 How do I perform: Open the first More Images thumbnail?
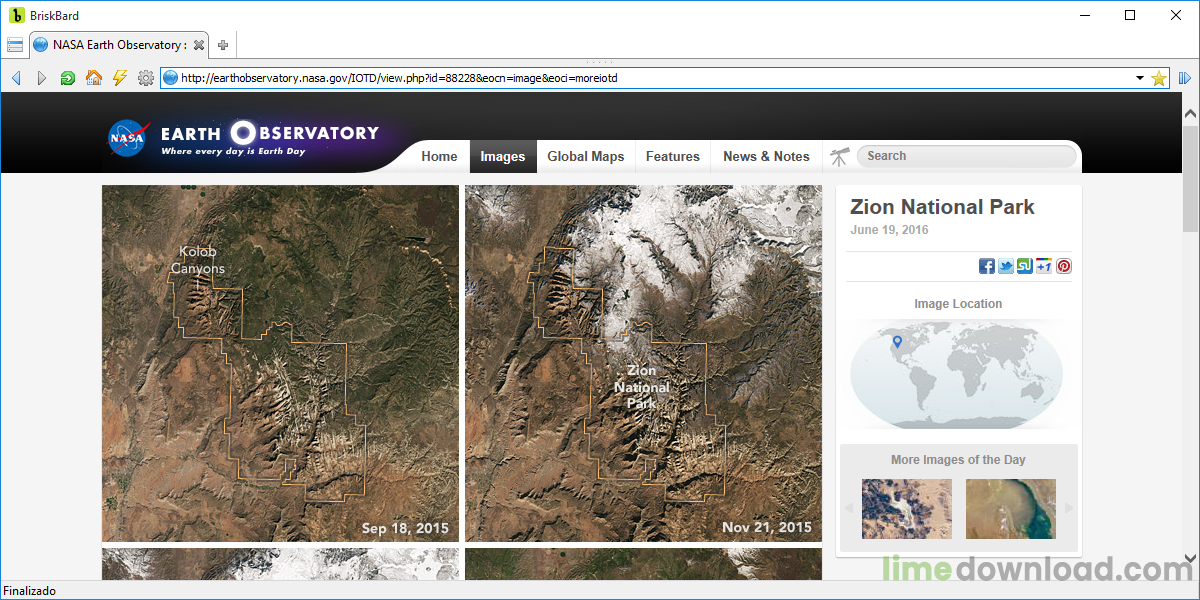907,508
